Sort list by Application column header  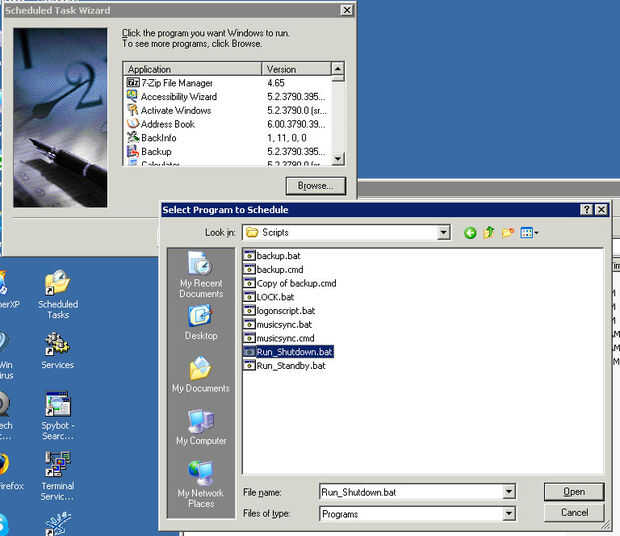[193, 69]
